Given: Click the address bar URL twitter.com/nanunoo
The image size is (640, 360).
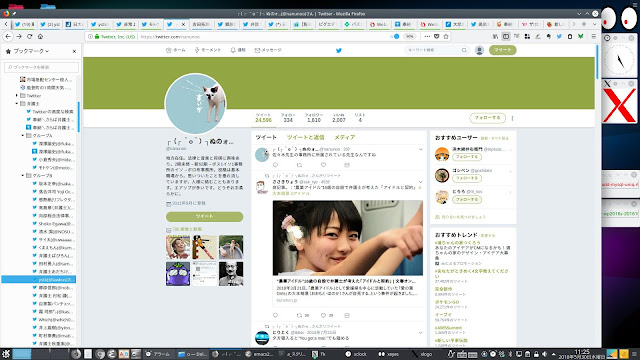Looking at the screenshot, I should tap(170, 37).
